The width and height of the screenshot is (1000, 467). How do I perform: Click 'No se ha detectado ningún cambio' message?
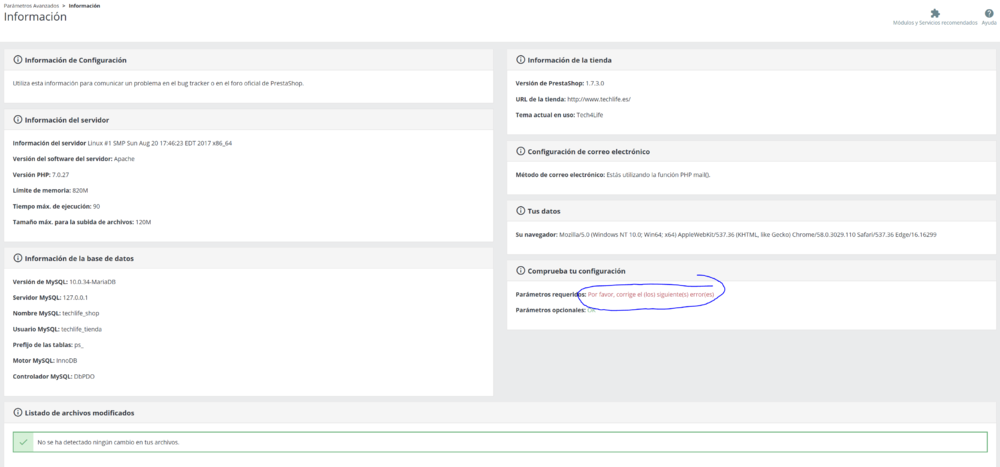pos(108,442)
